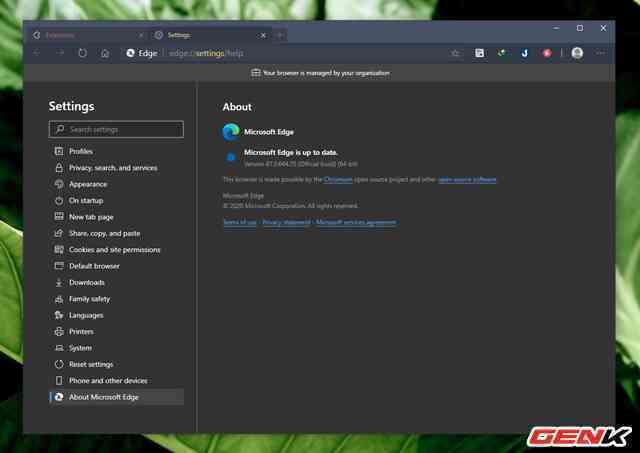Viewport: 640px width, 453px height.
Task: Click the Reset settings circular icon
Action: point(59,364)
